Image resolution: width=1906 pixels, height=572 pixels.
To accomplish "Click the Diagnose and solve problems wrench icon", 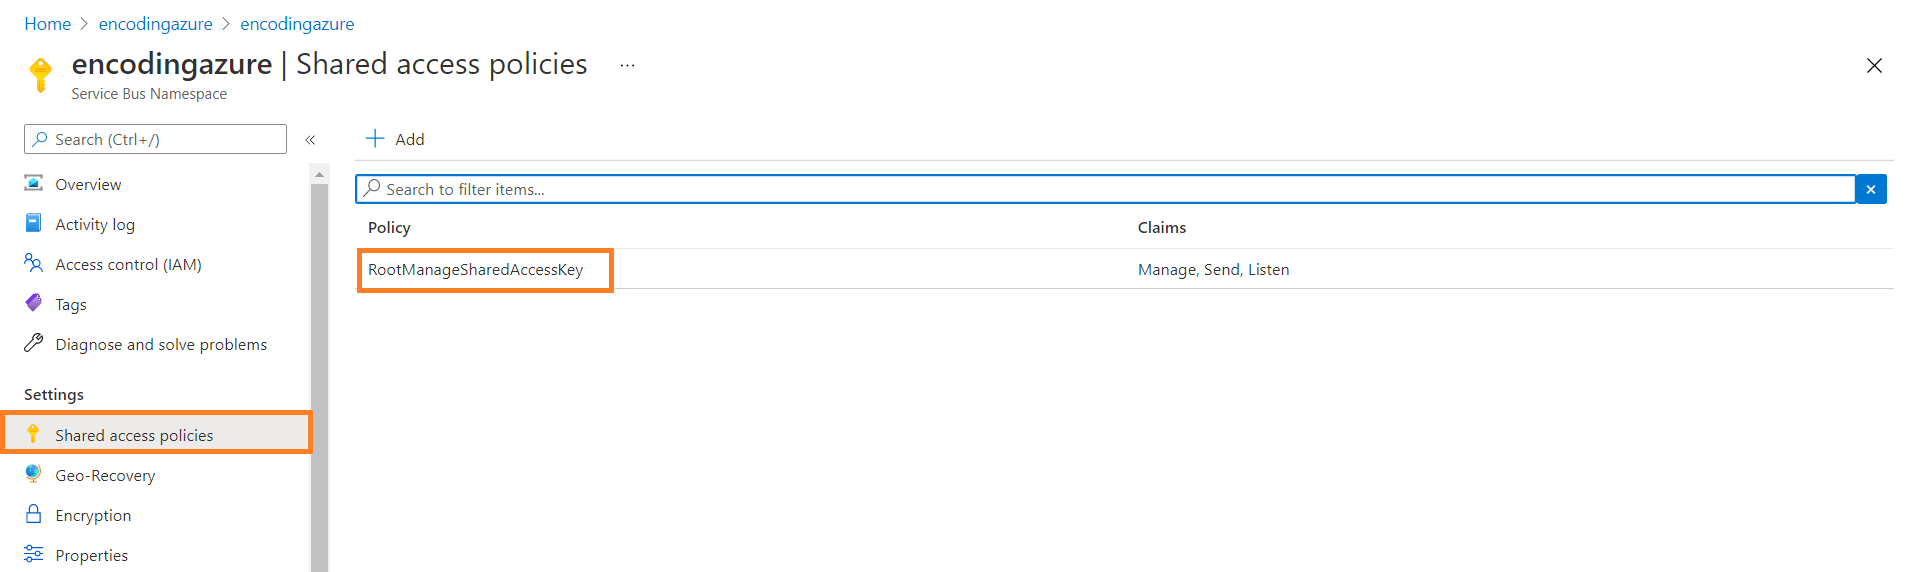I will pyautogui.click(x=34, y=343).
